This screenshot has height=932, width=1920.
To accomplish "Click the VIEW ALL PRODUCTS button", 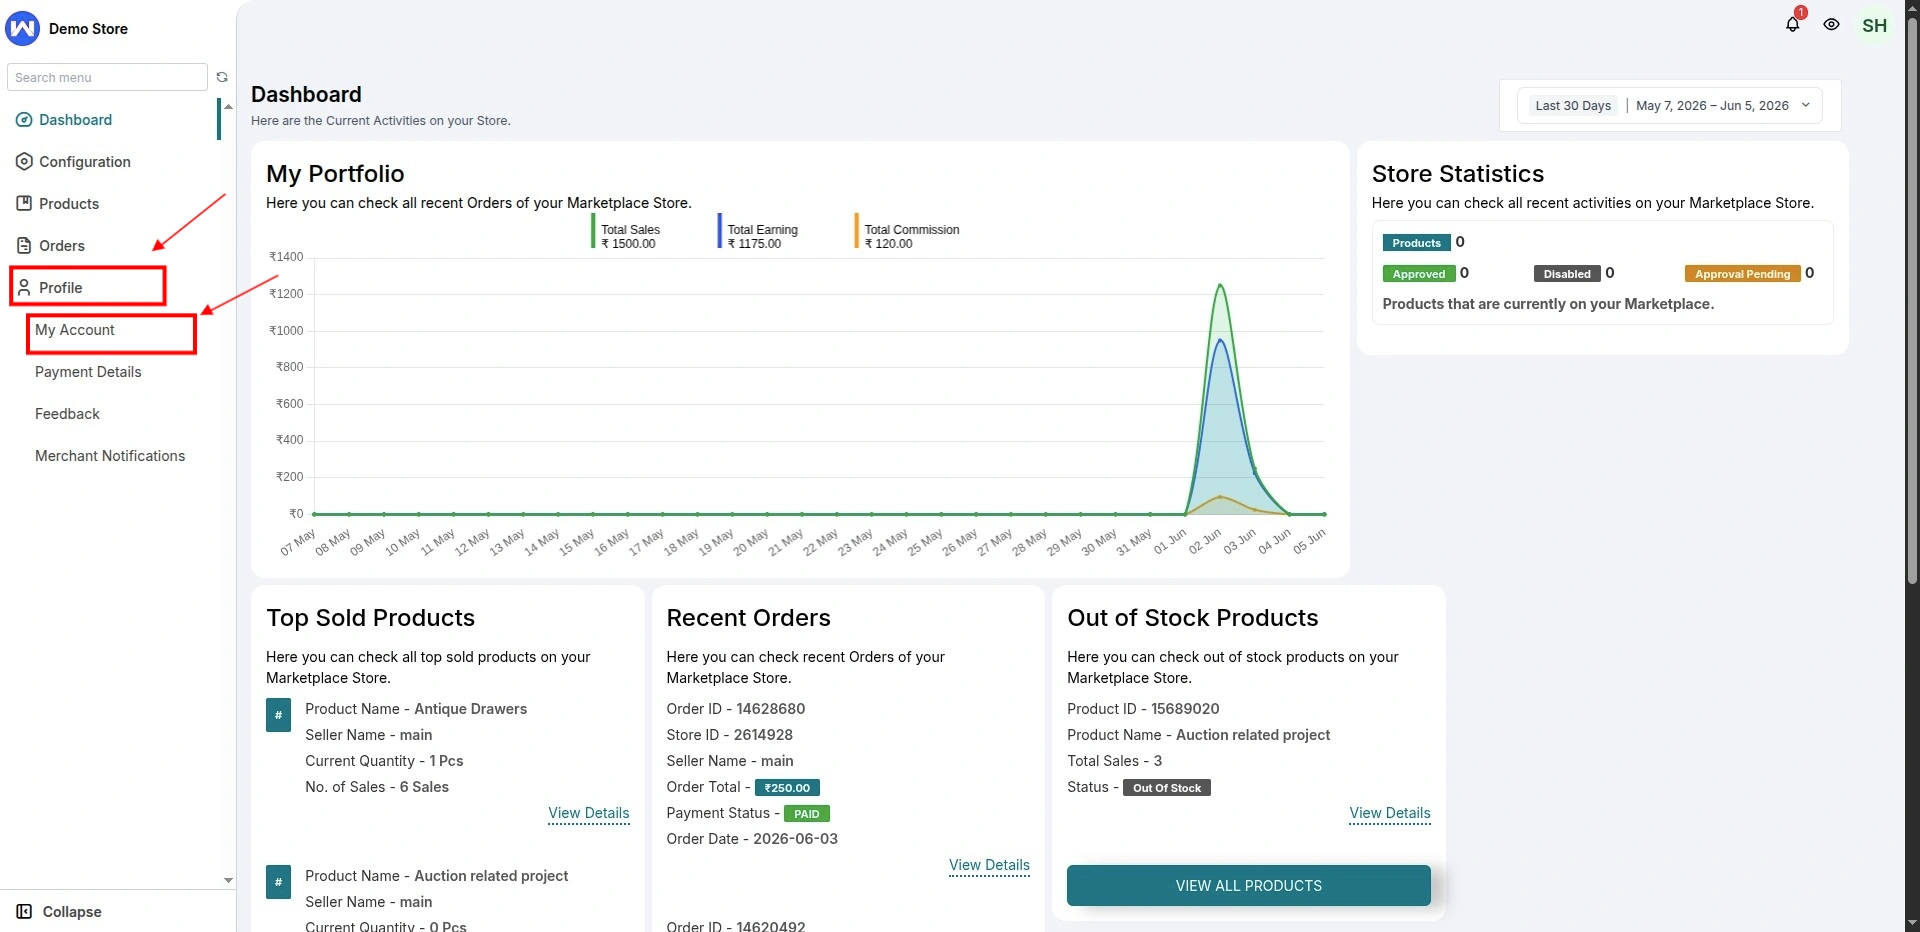I will [x=1249, y=886].
